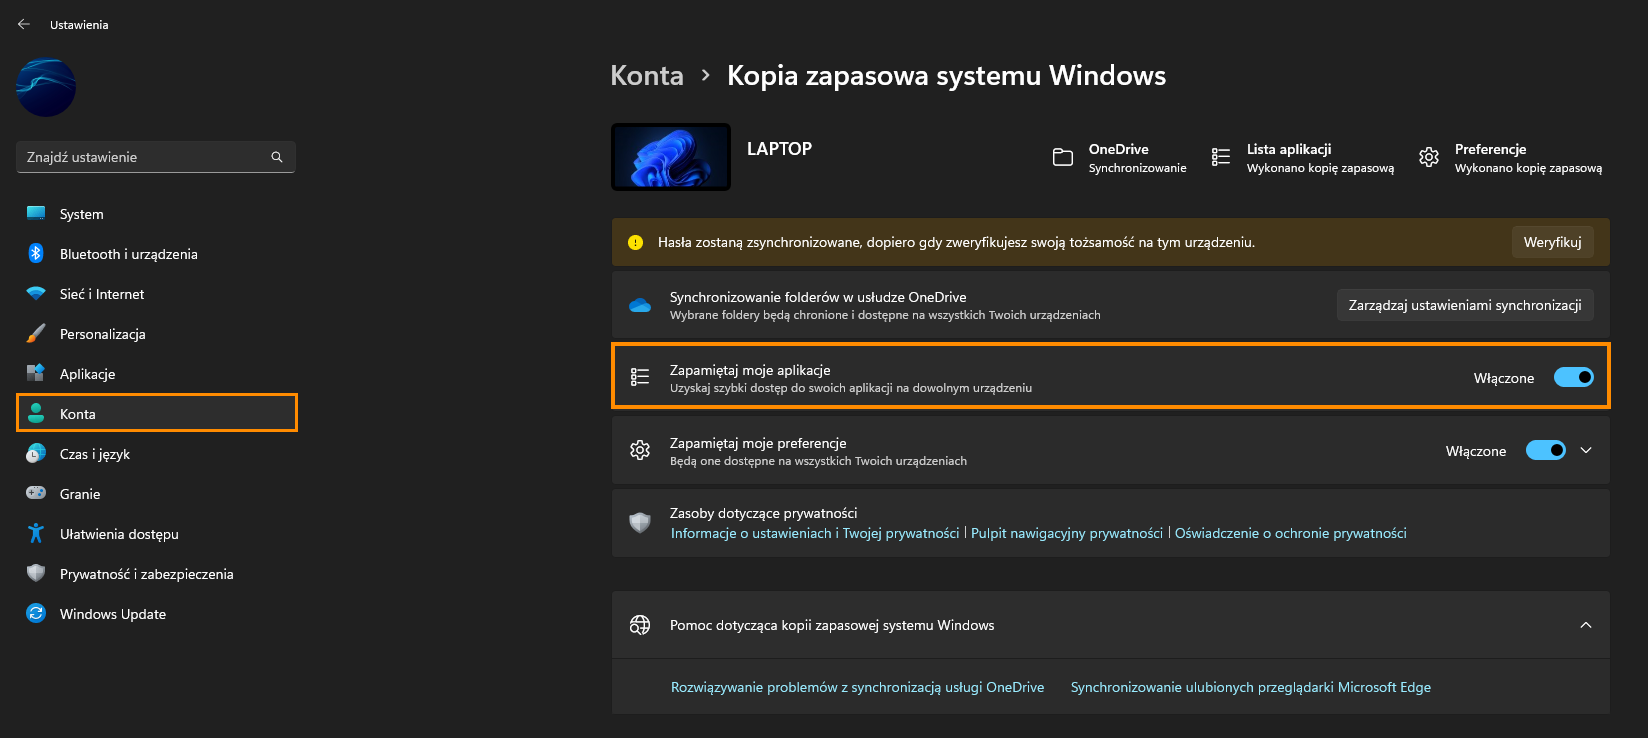Select Personalizacja in the sidebar
The height and width of the screenshot is (738, 1648).
click(157, 334)
